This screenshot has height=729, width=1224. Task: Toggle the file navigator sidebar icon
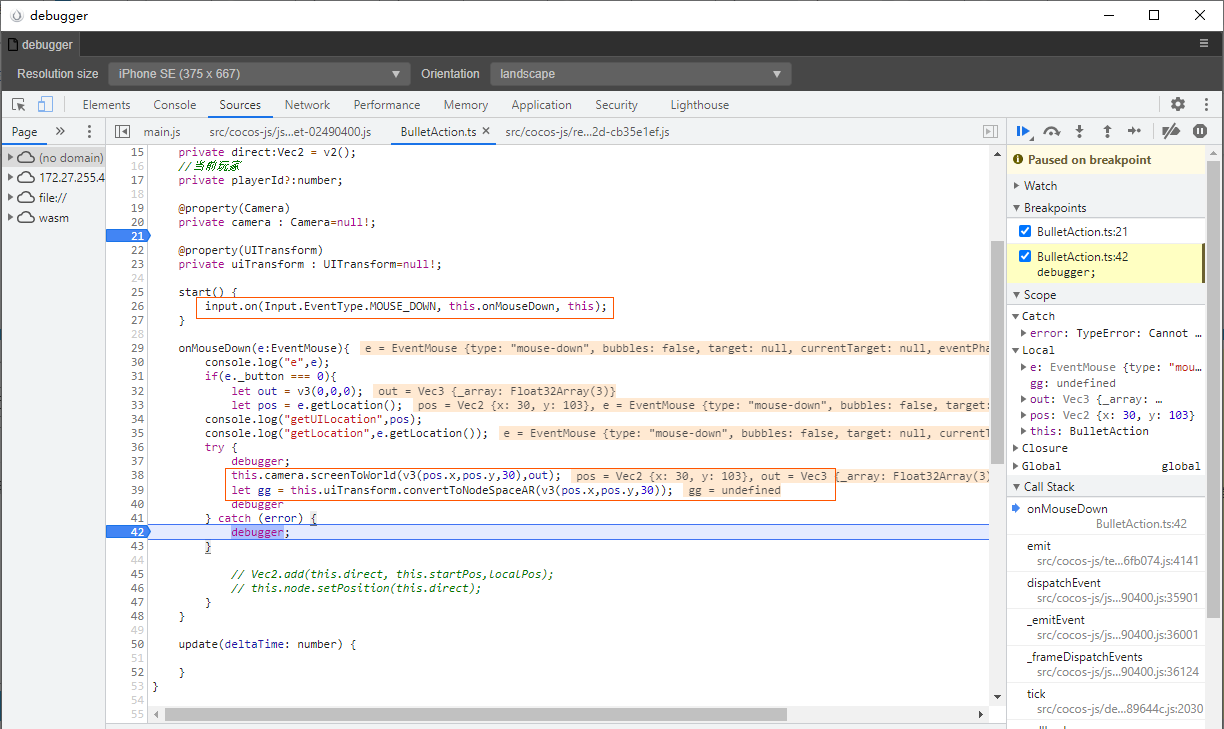pos(122,131)
